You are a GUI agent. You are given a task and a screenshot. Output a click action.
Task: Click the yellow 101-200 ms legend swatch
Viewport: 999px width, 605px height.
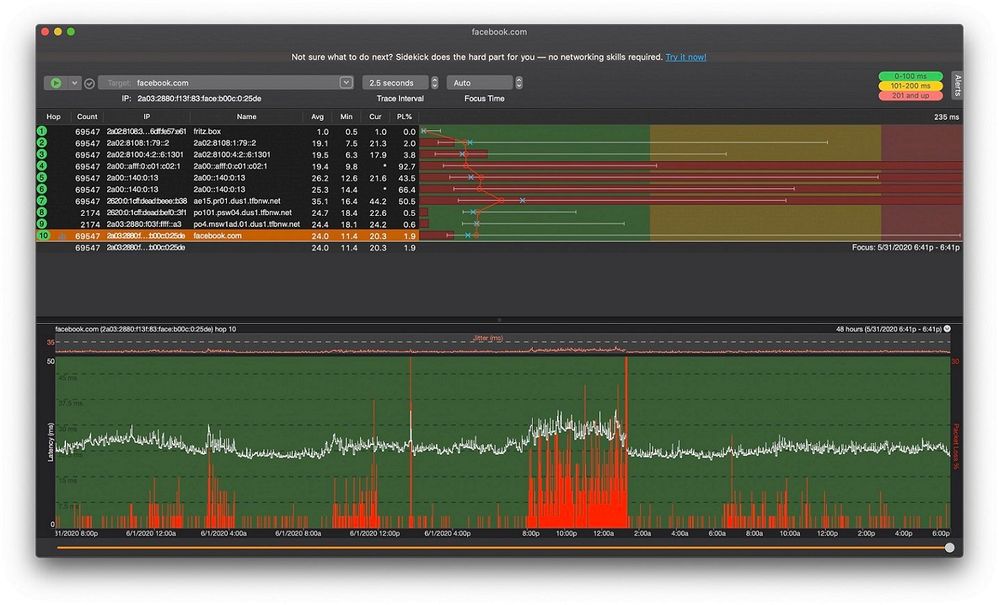(911, 85)
